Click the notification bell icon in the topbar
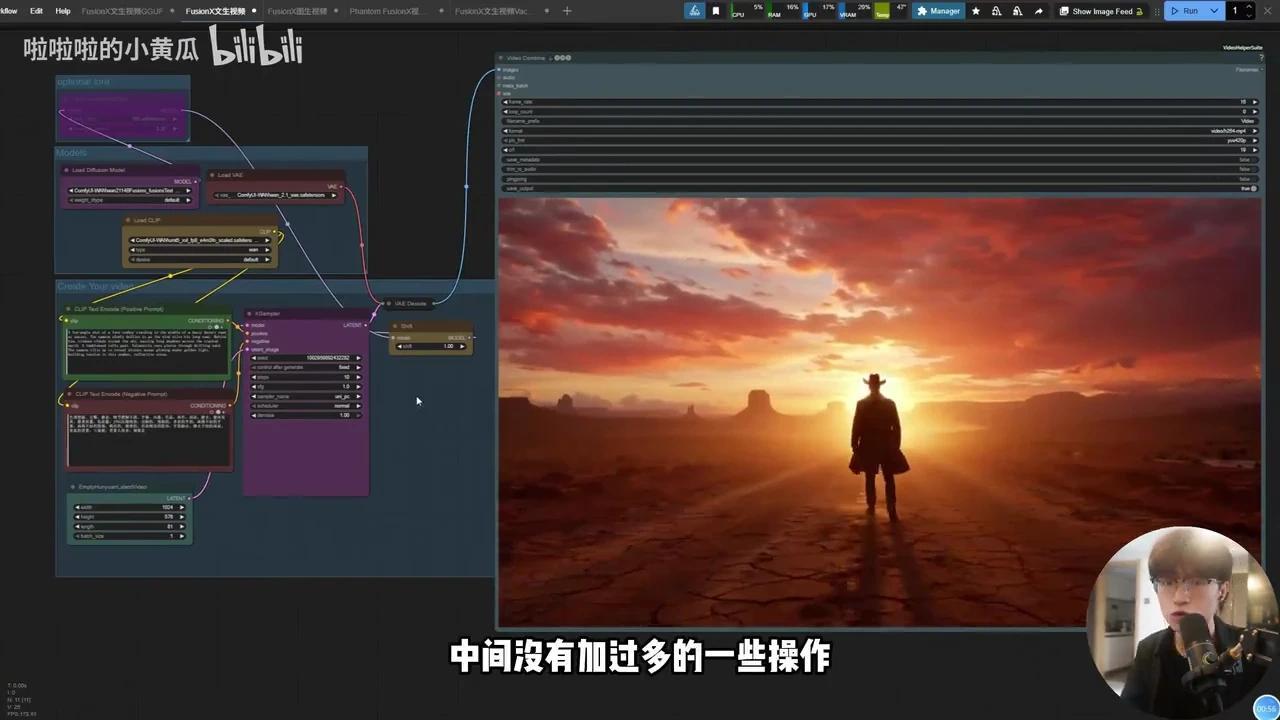Viewport: 1280px width, 720px height. tap(998, 11)
